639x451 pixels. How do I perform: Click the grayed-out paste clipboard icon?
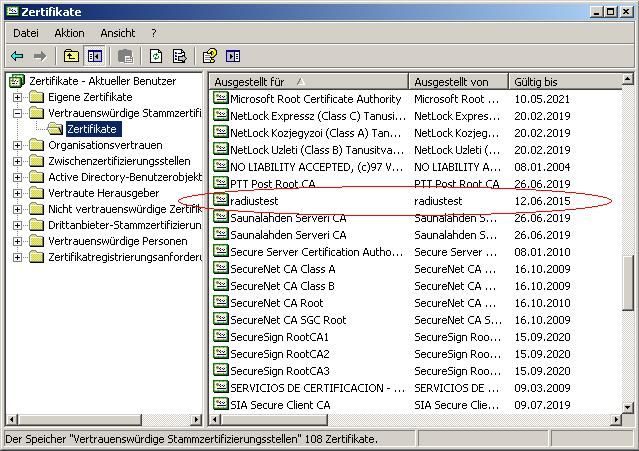126,56
